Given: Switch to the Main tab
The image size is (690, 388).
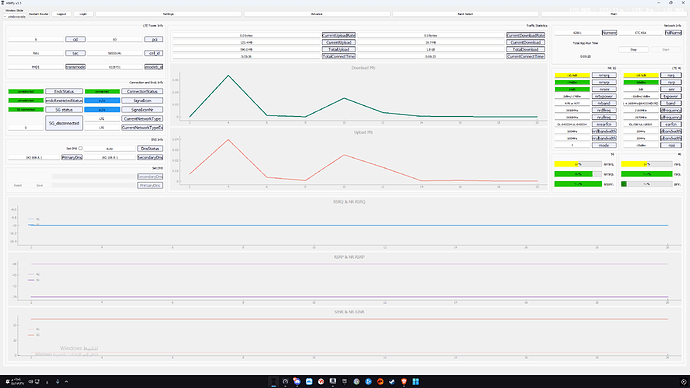Looking at the screenshot, I should click(x=613, y=14).
